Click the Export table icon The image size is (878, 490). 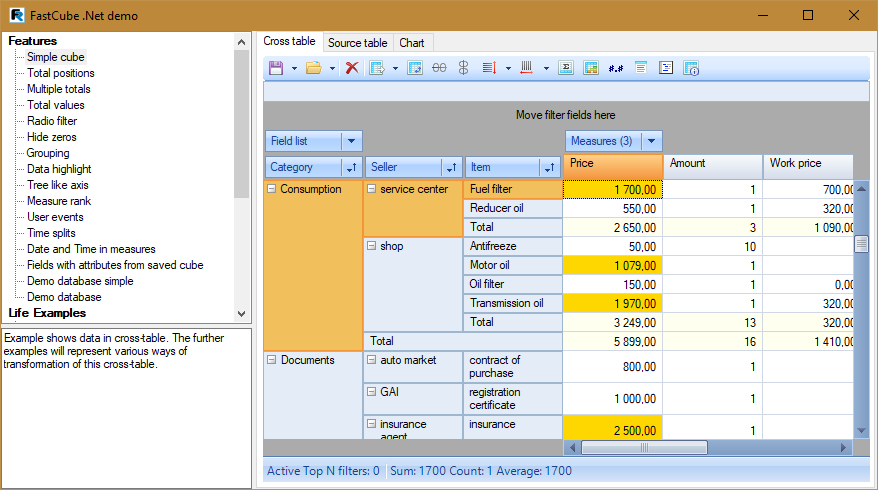(377, 68)
